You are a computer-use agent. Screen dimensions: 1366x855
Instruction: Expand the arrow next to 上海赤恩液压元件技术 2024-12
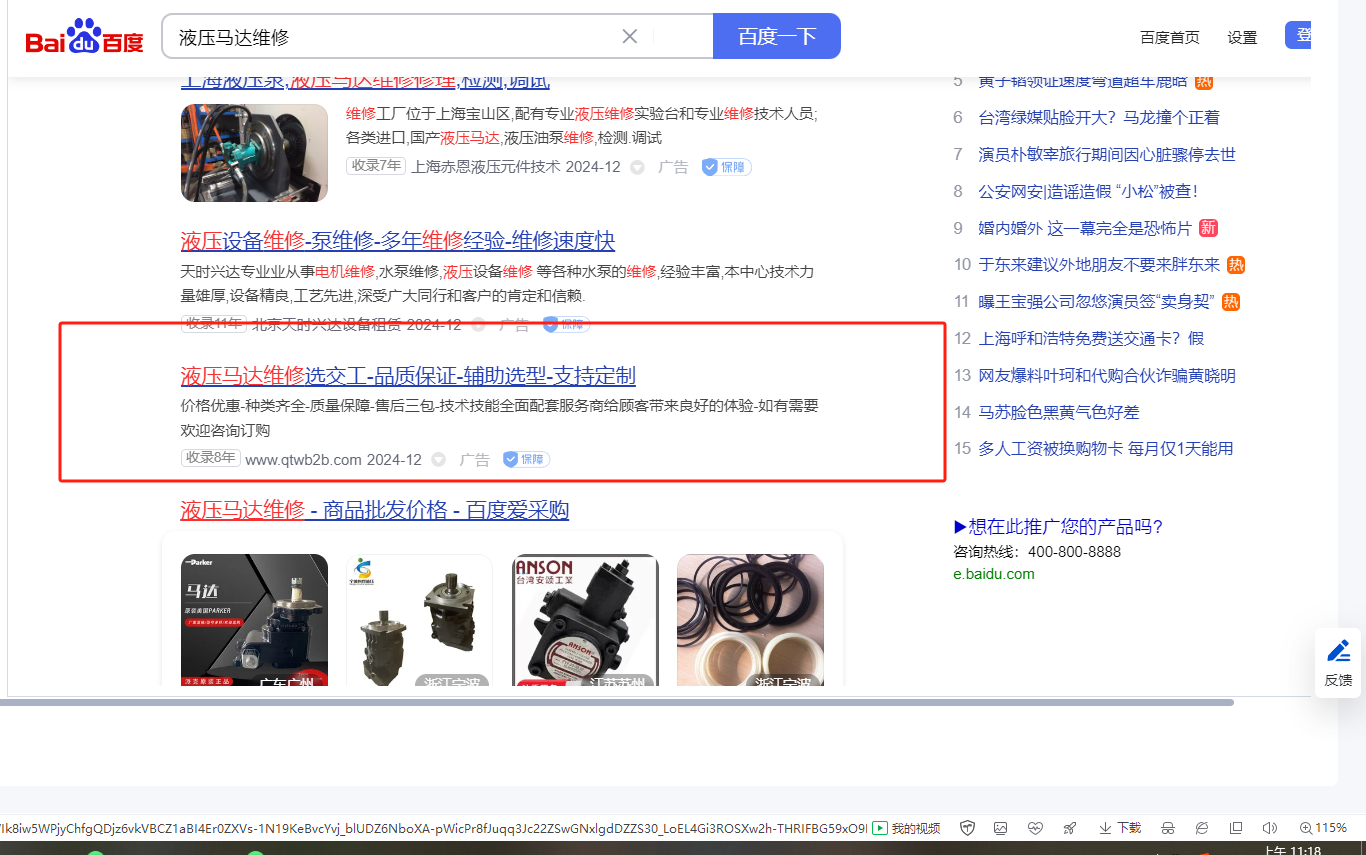637,168
